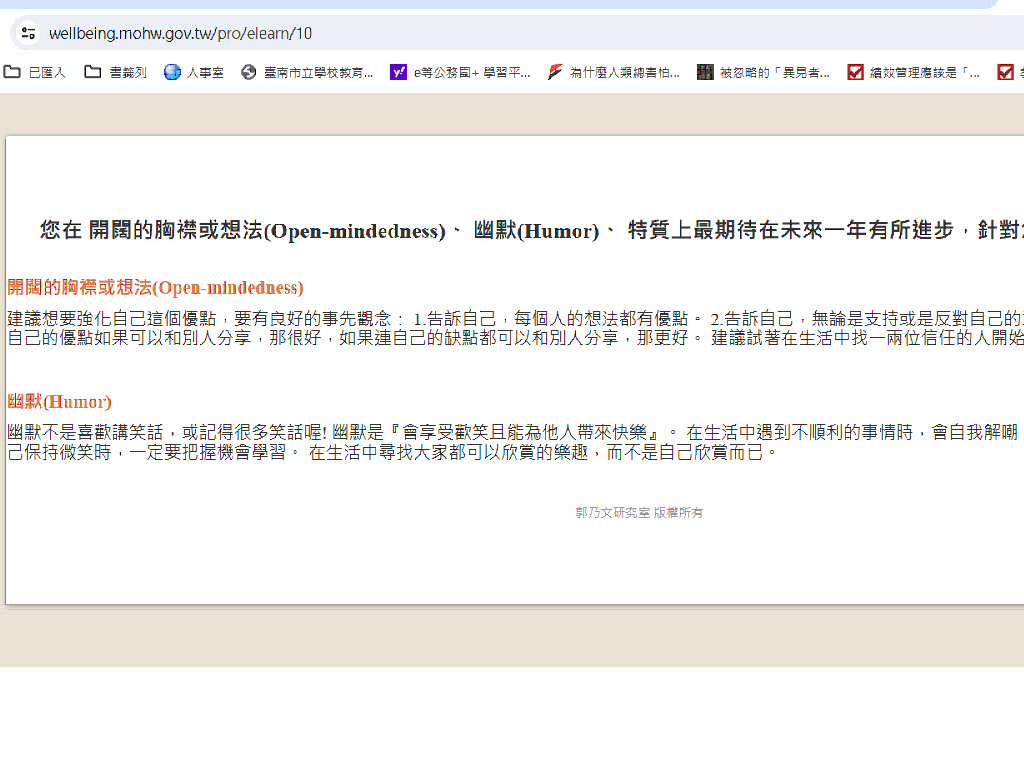Click the site information icon in address bar

[x=28, y=33]
